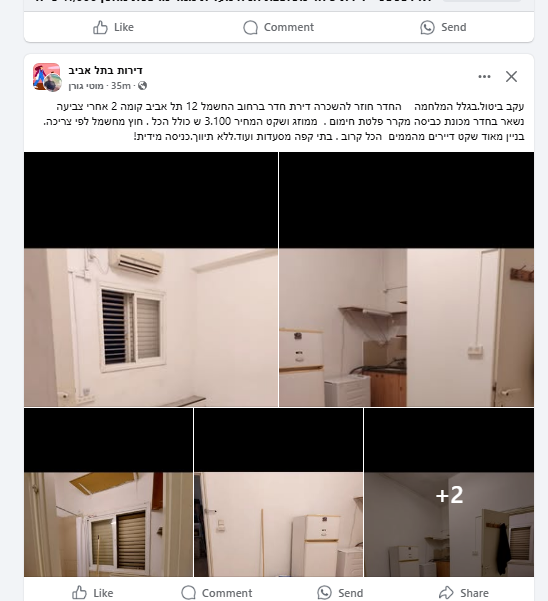The height and width of the screenshot is (601, 548).
Task: Click the globe public-audience icon
Action: click(142, 86)
